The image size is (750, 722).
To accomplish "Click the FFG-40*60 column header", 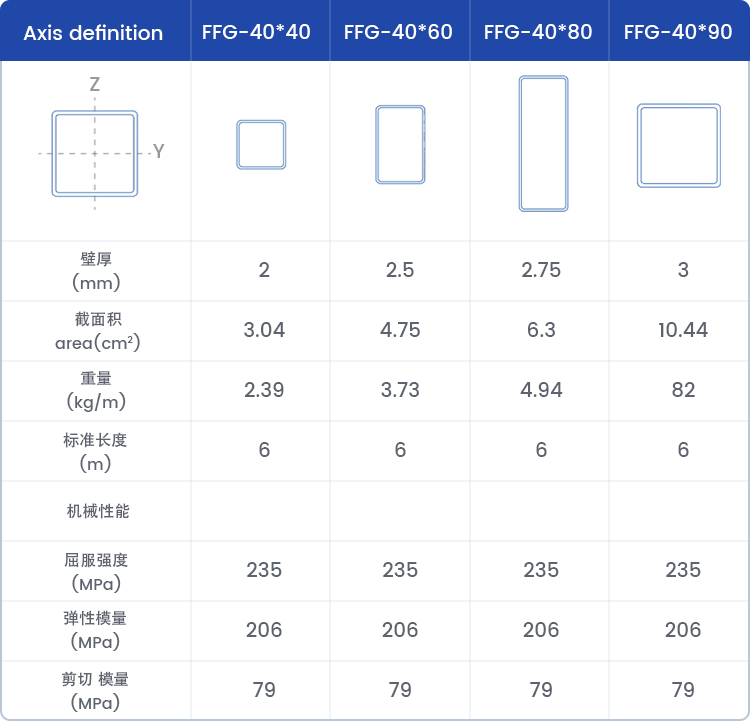I will point(398,32).
